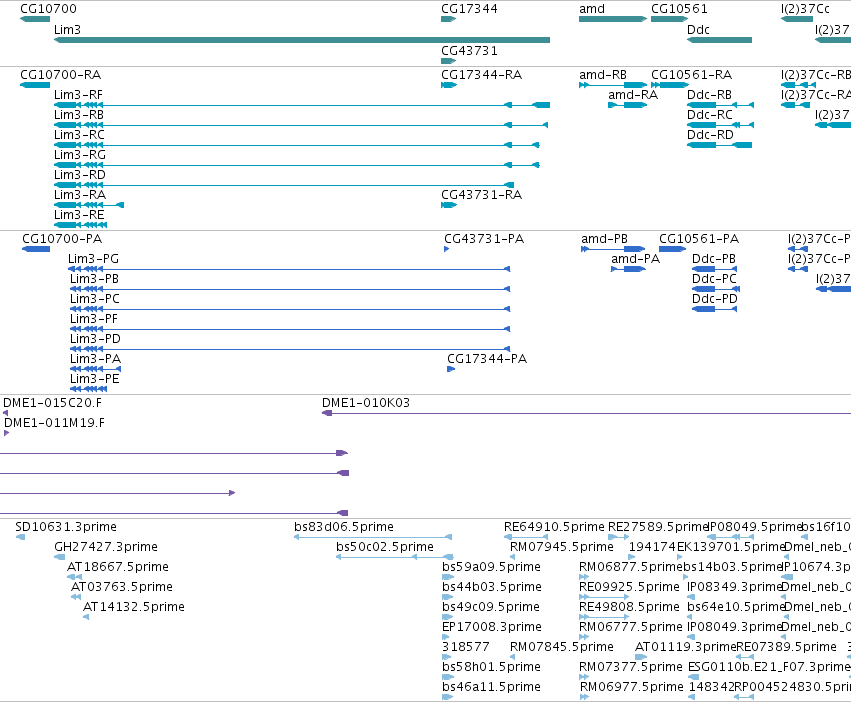Open the CG43731 gene label
The width and height of the screenshot is (851, 702).
tap(469, 50)
